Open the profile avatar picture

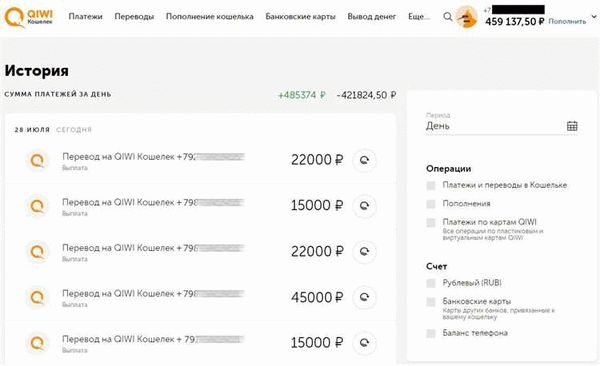466,17
